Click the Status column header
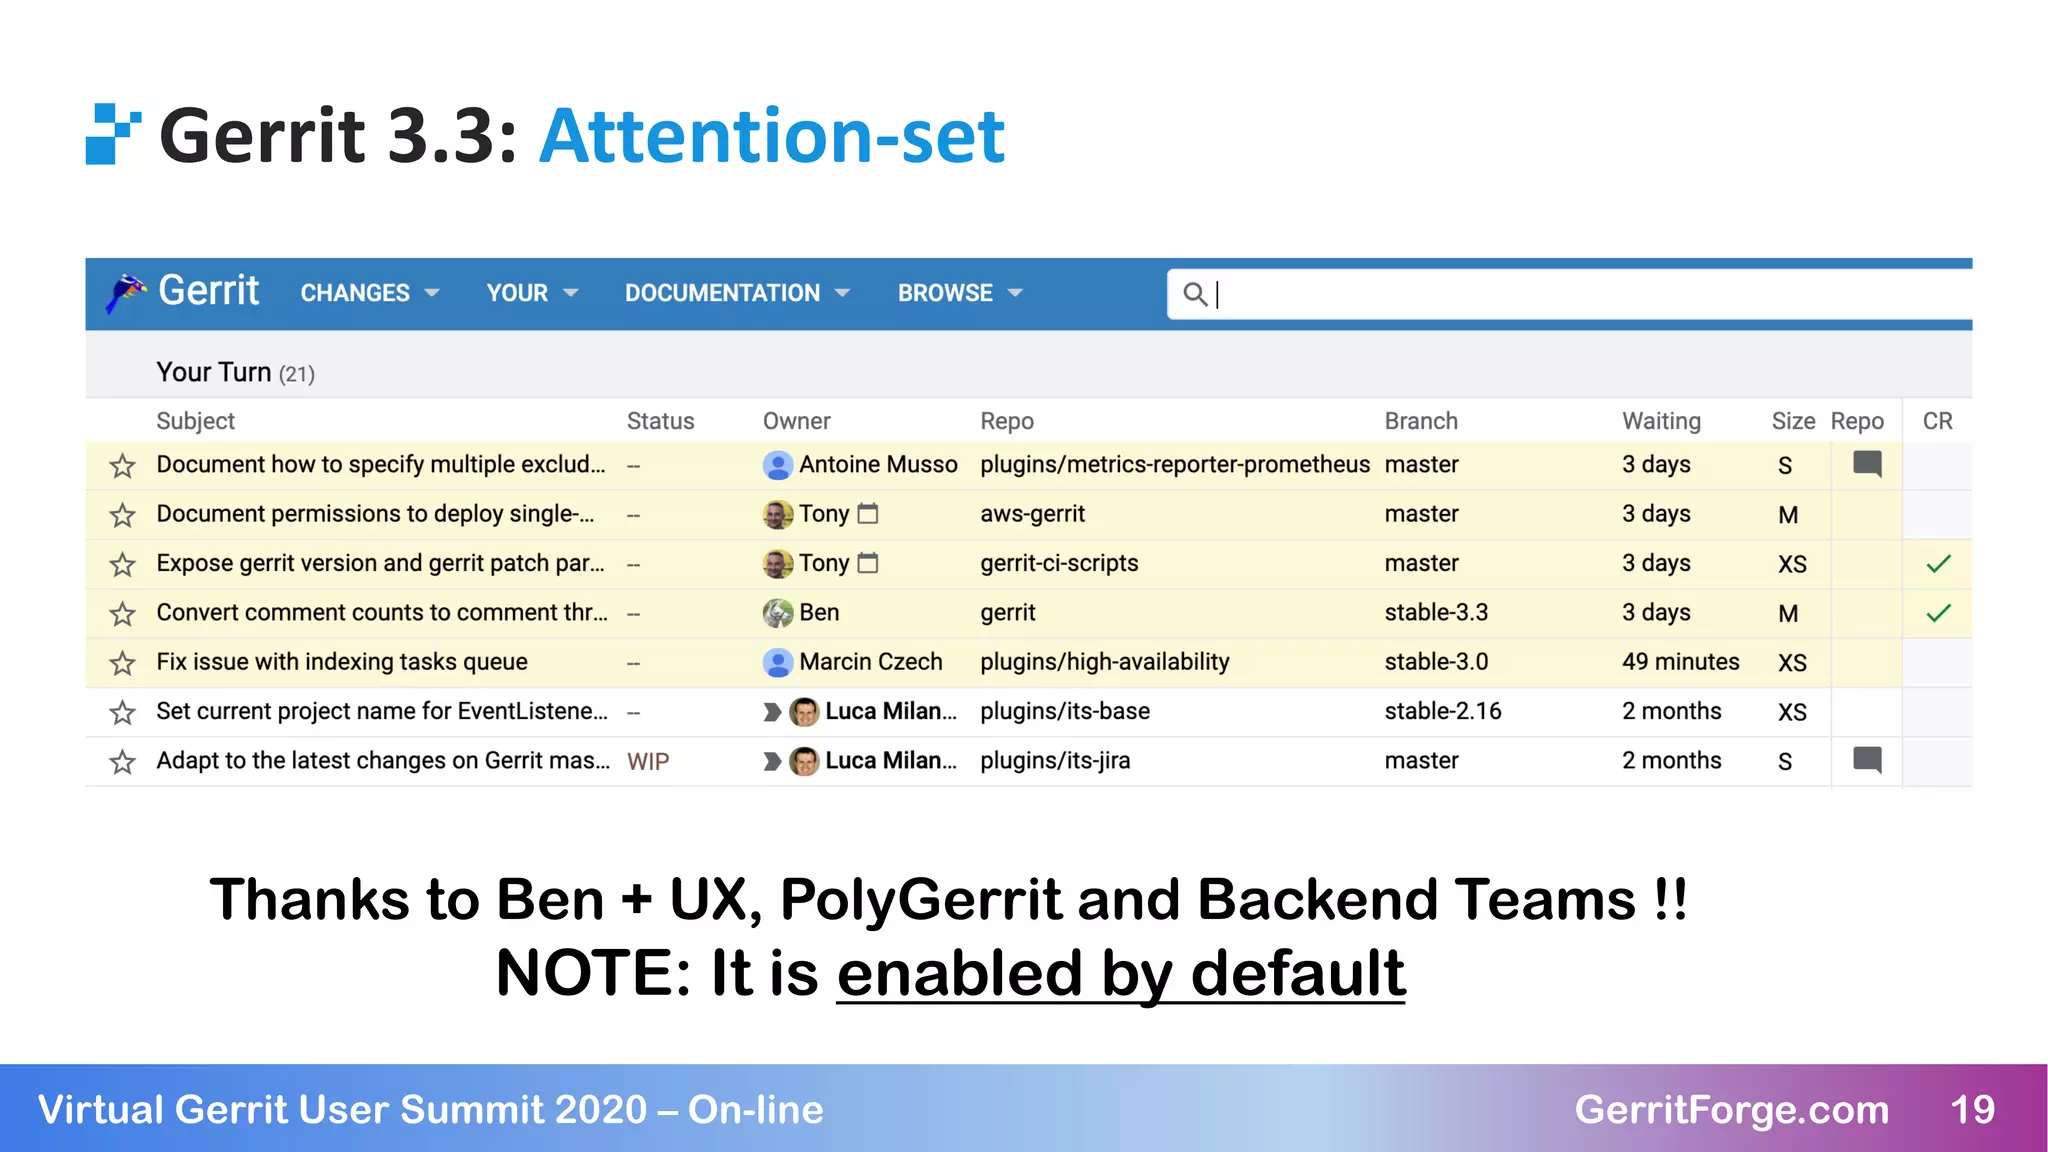 coord(660,421)
